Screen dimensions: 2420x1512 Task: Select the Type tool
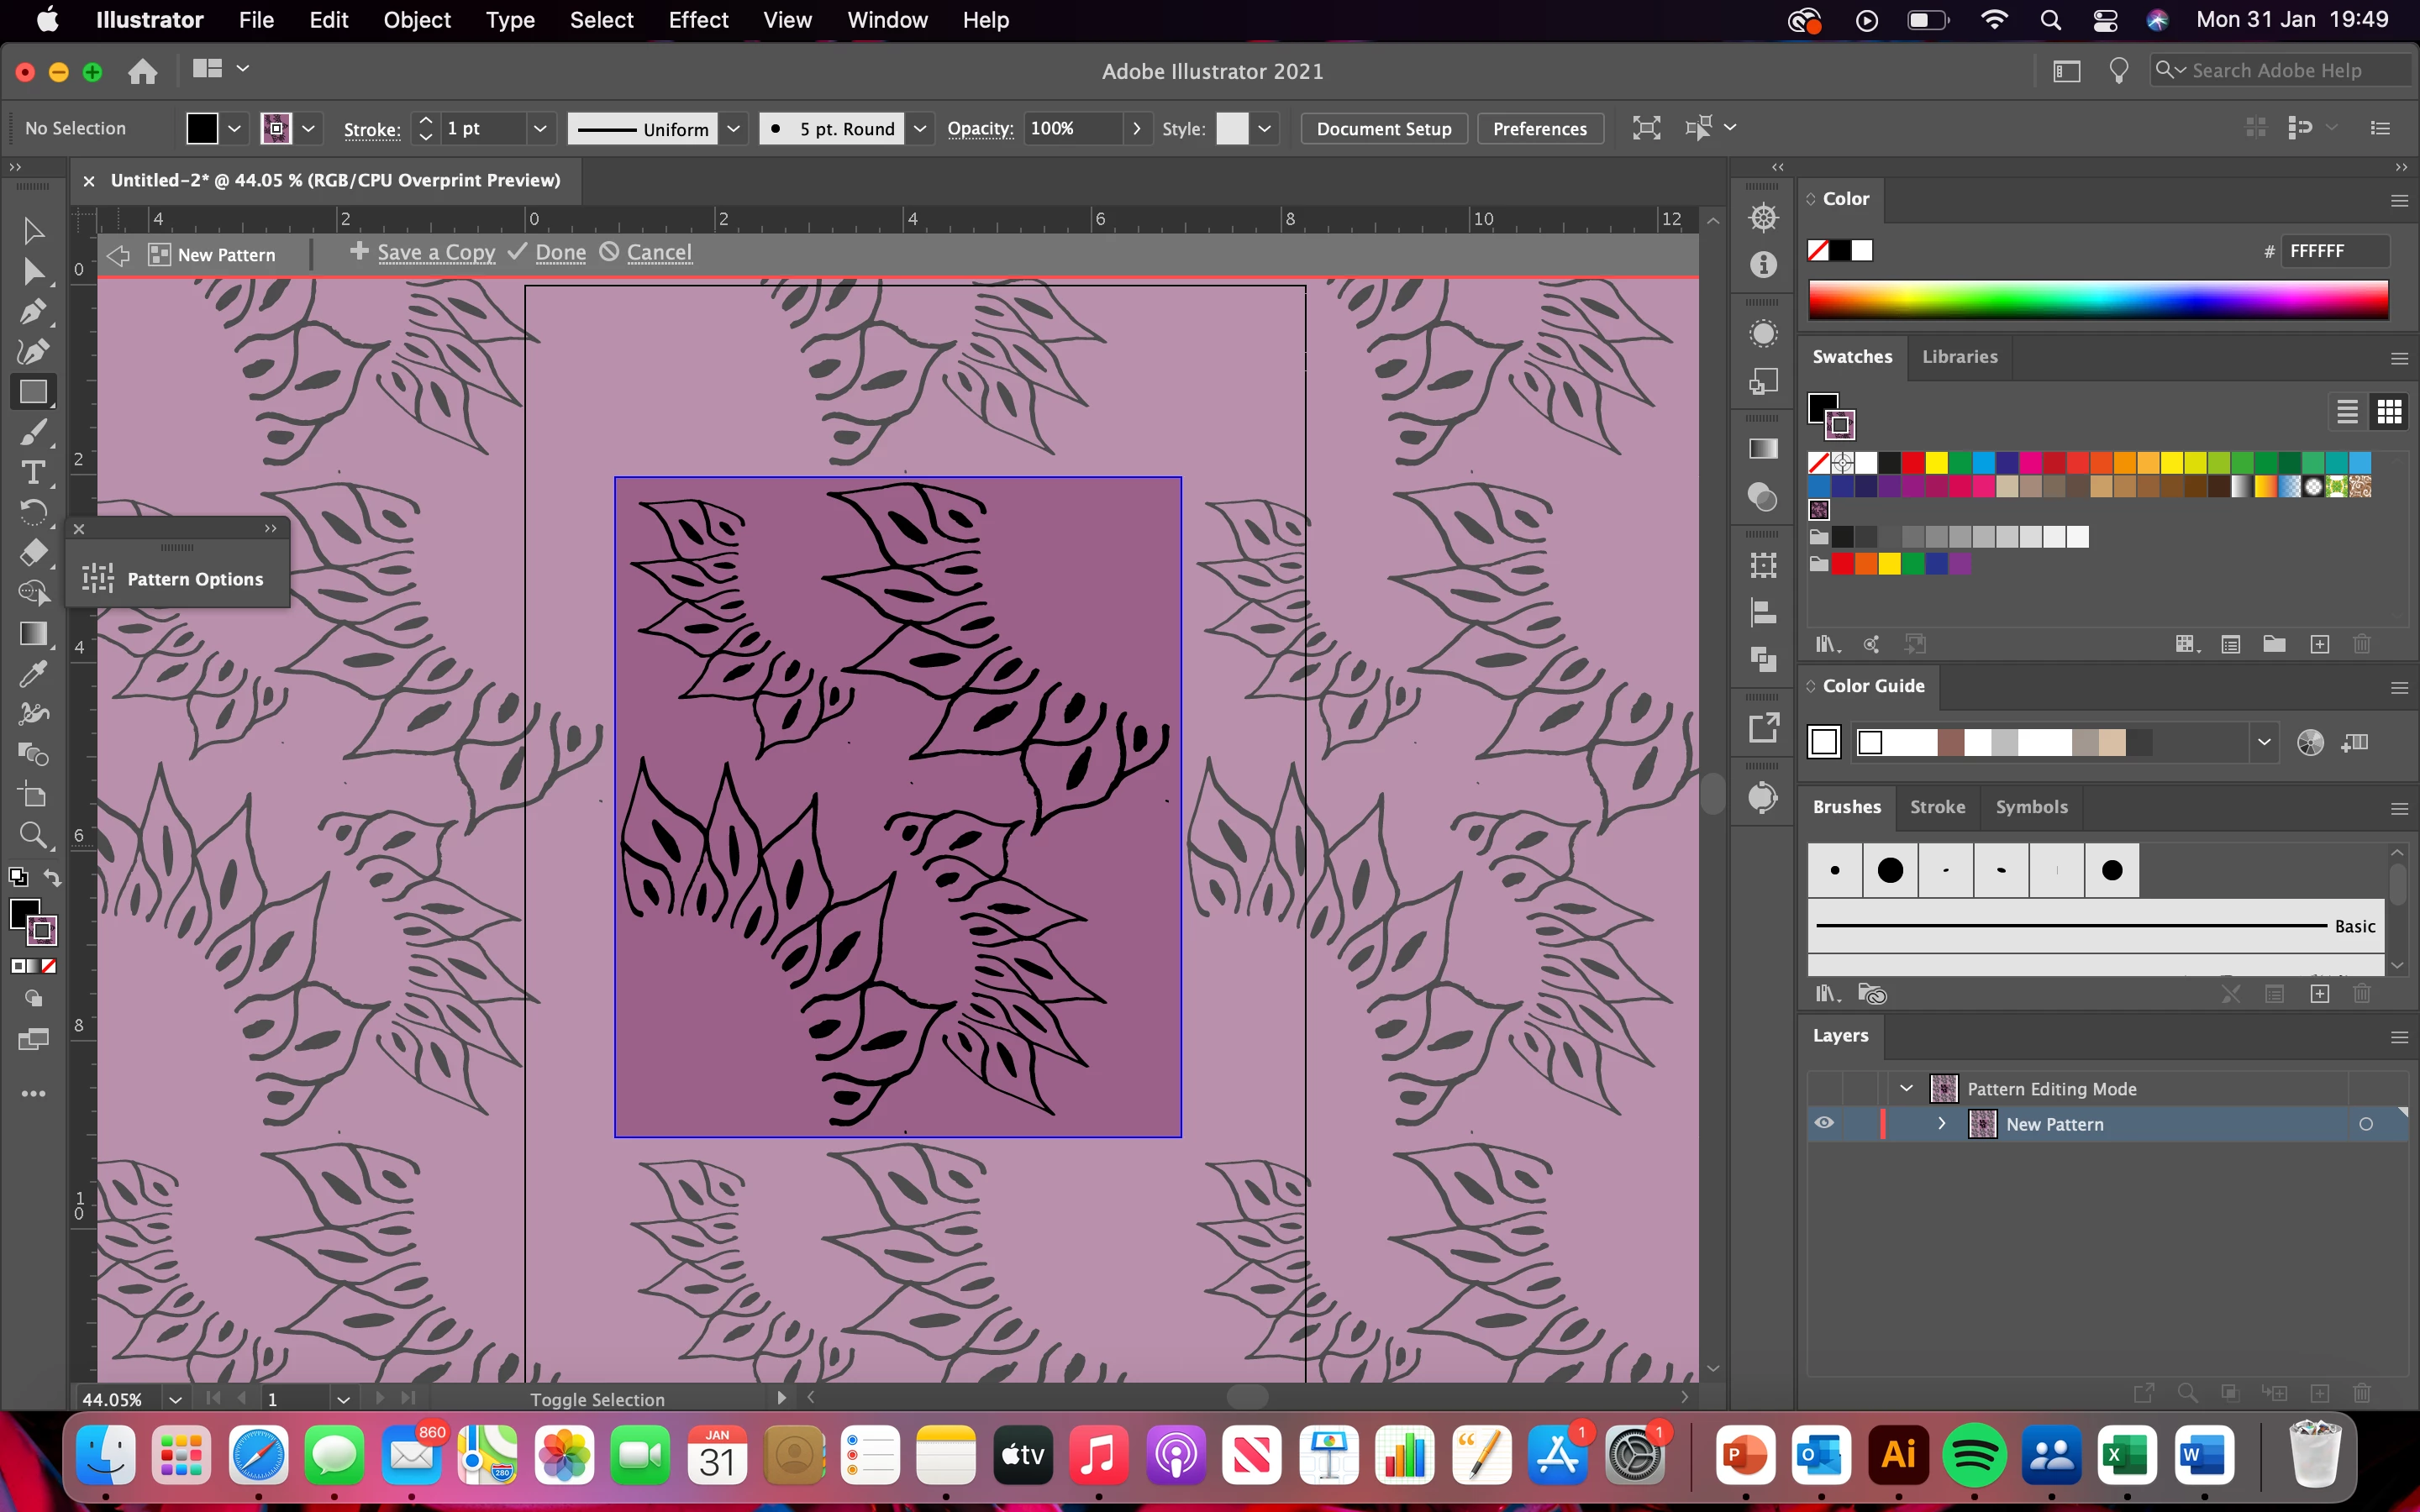tap(33, 472)
